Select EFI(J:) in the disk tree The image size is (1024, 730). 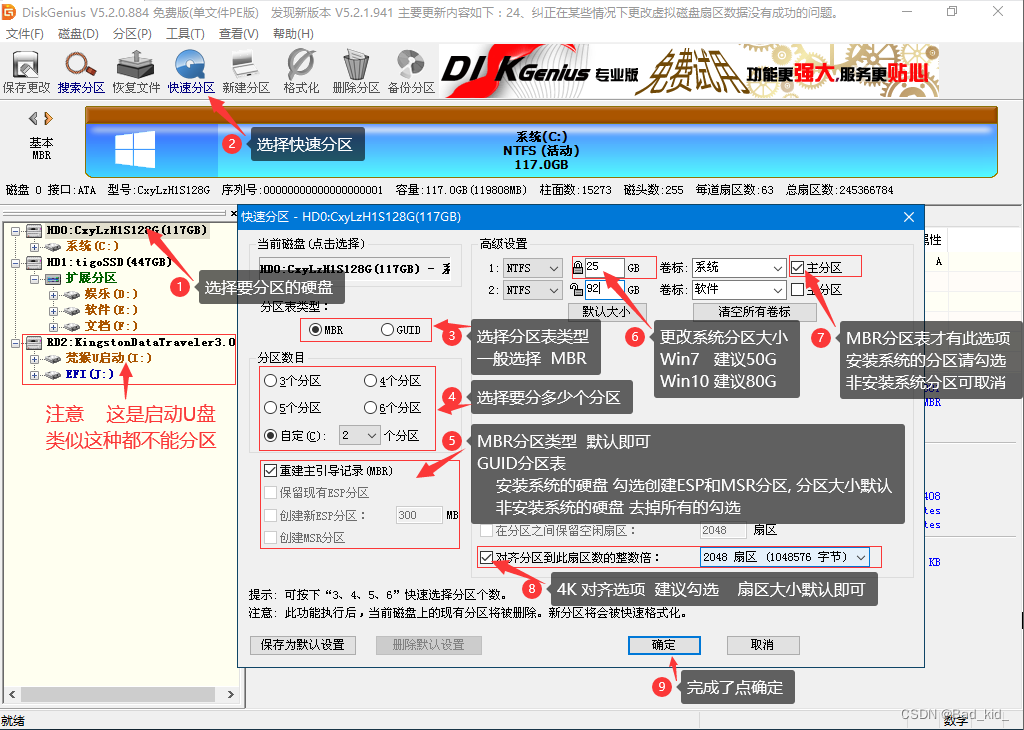pos(89,374)
